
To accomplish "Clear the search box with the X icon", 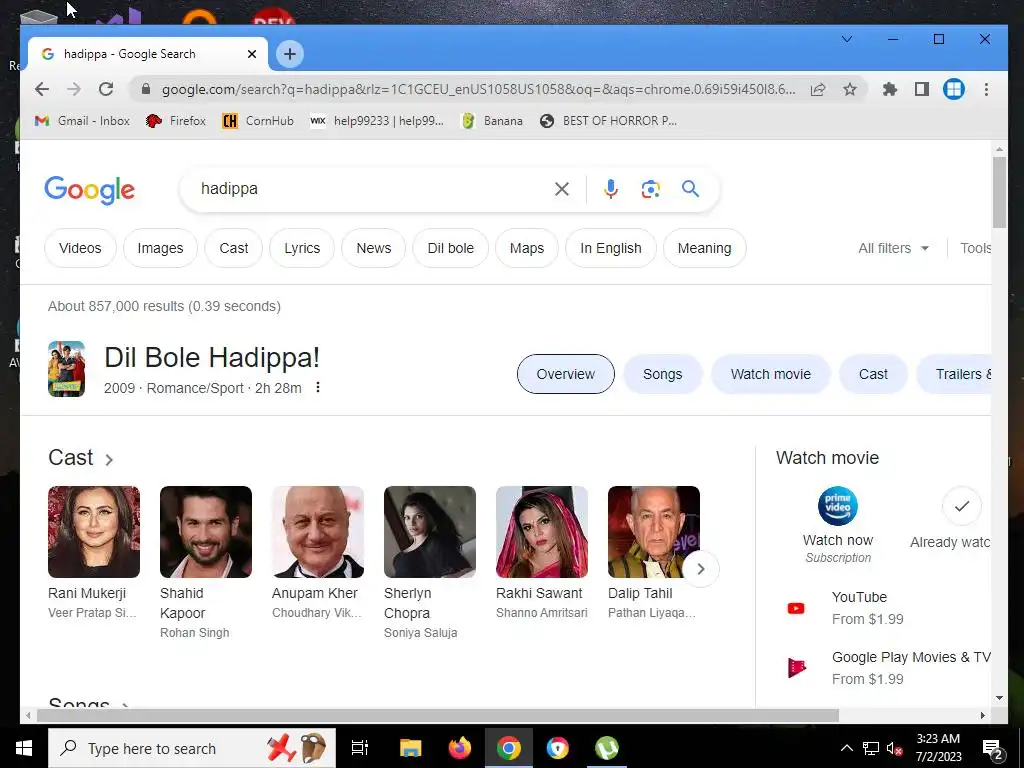I will pos(562,189).
